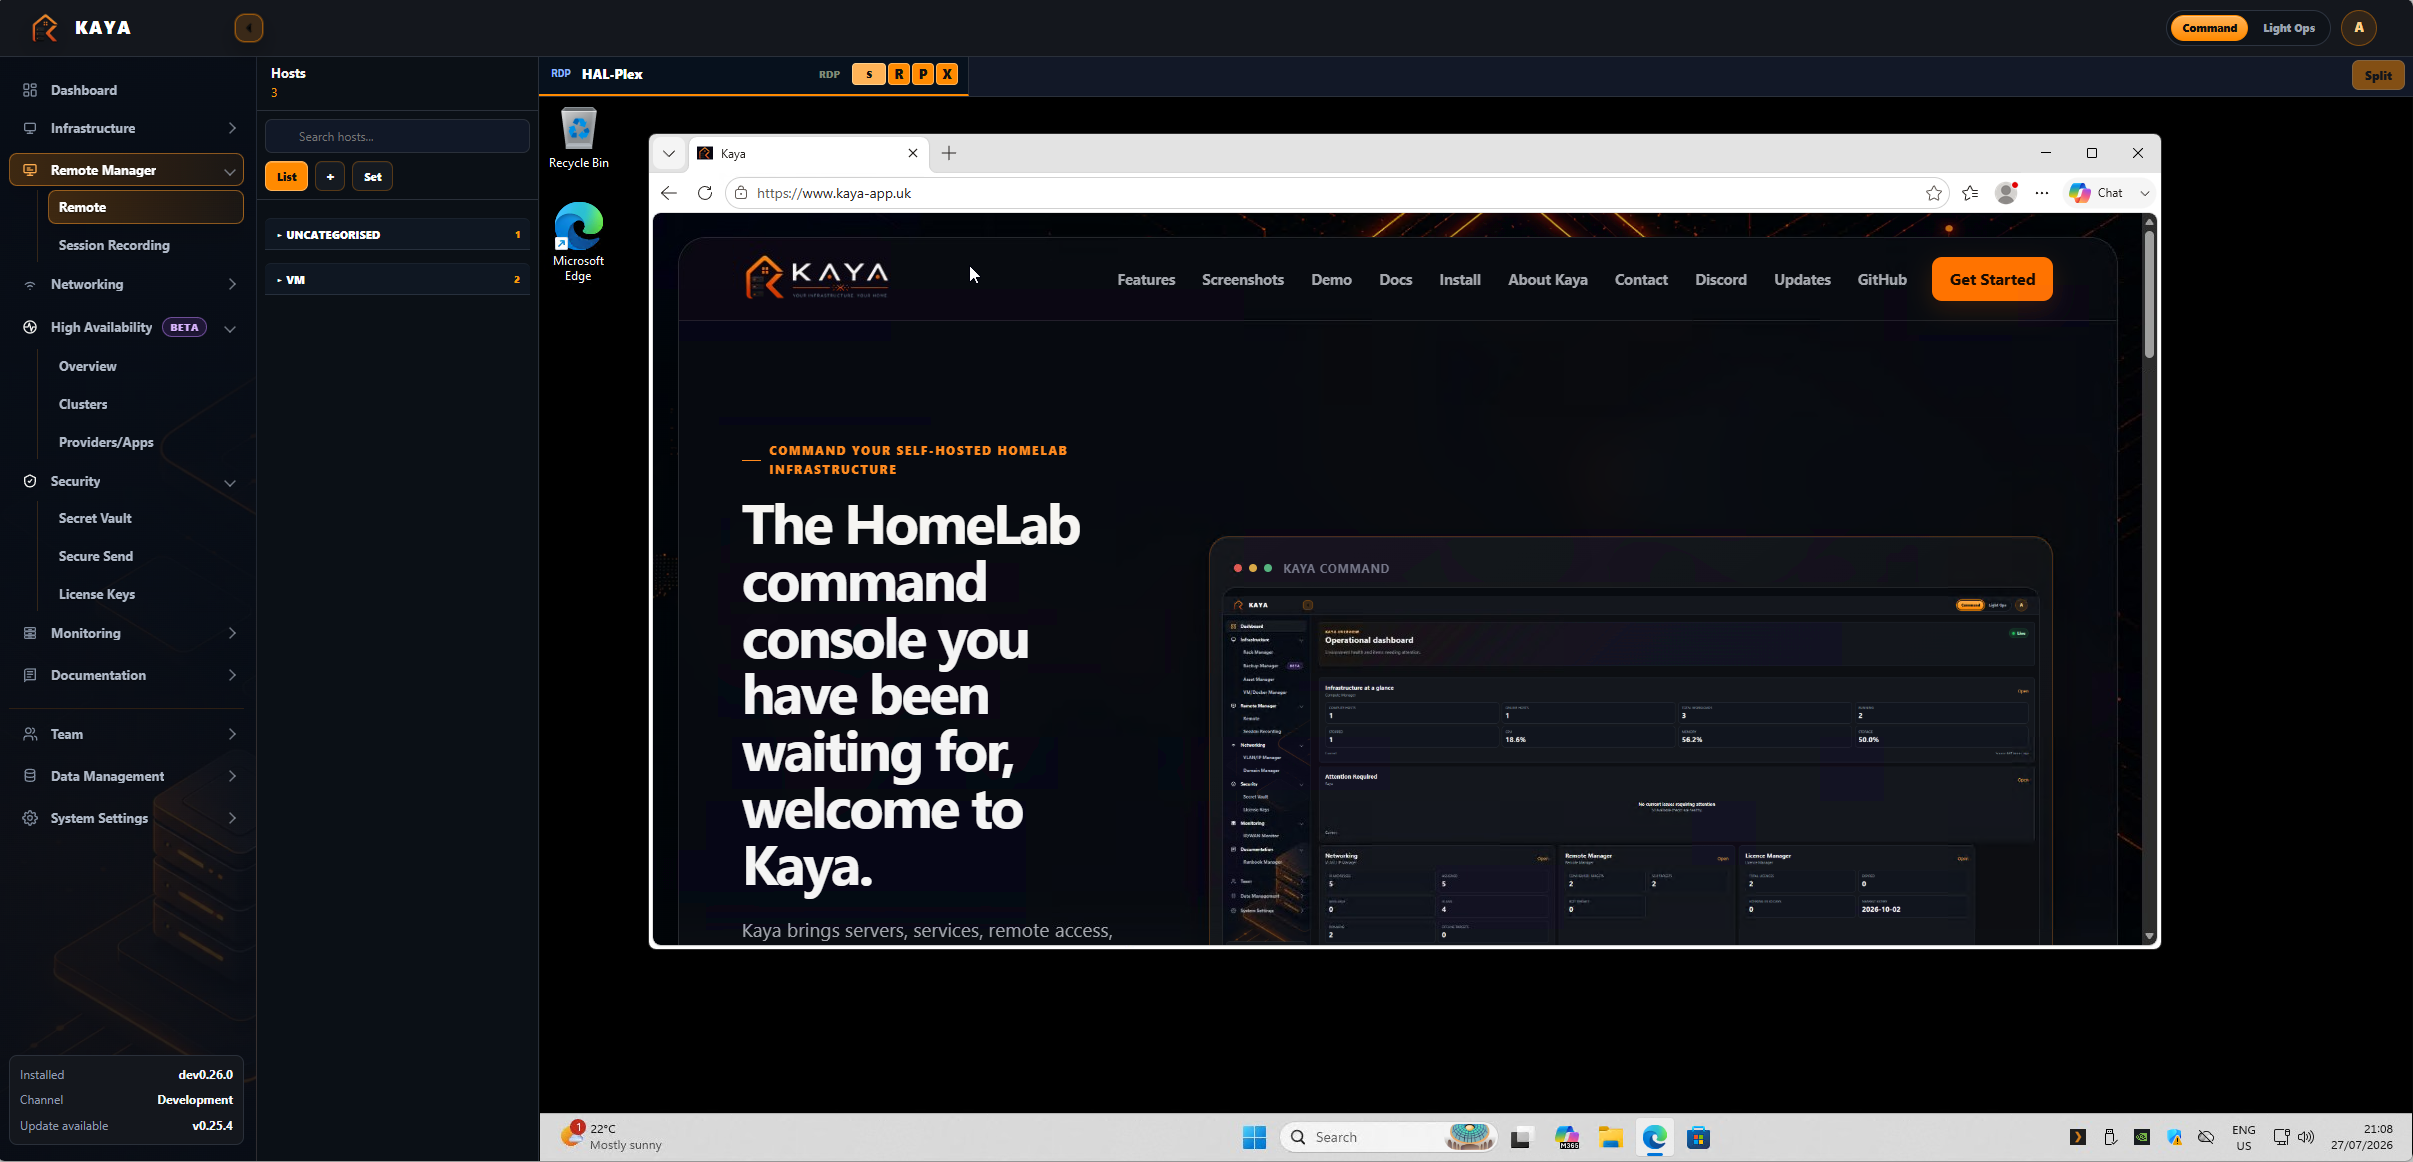This screenshot has width=2413, height=1162.
Task: Visit the GitHub link on Kaya site
Action: coord(1882,280)
